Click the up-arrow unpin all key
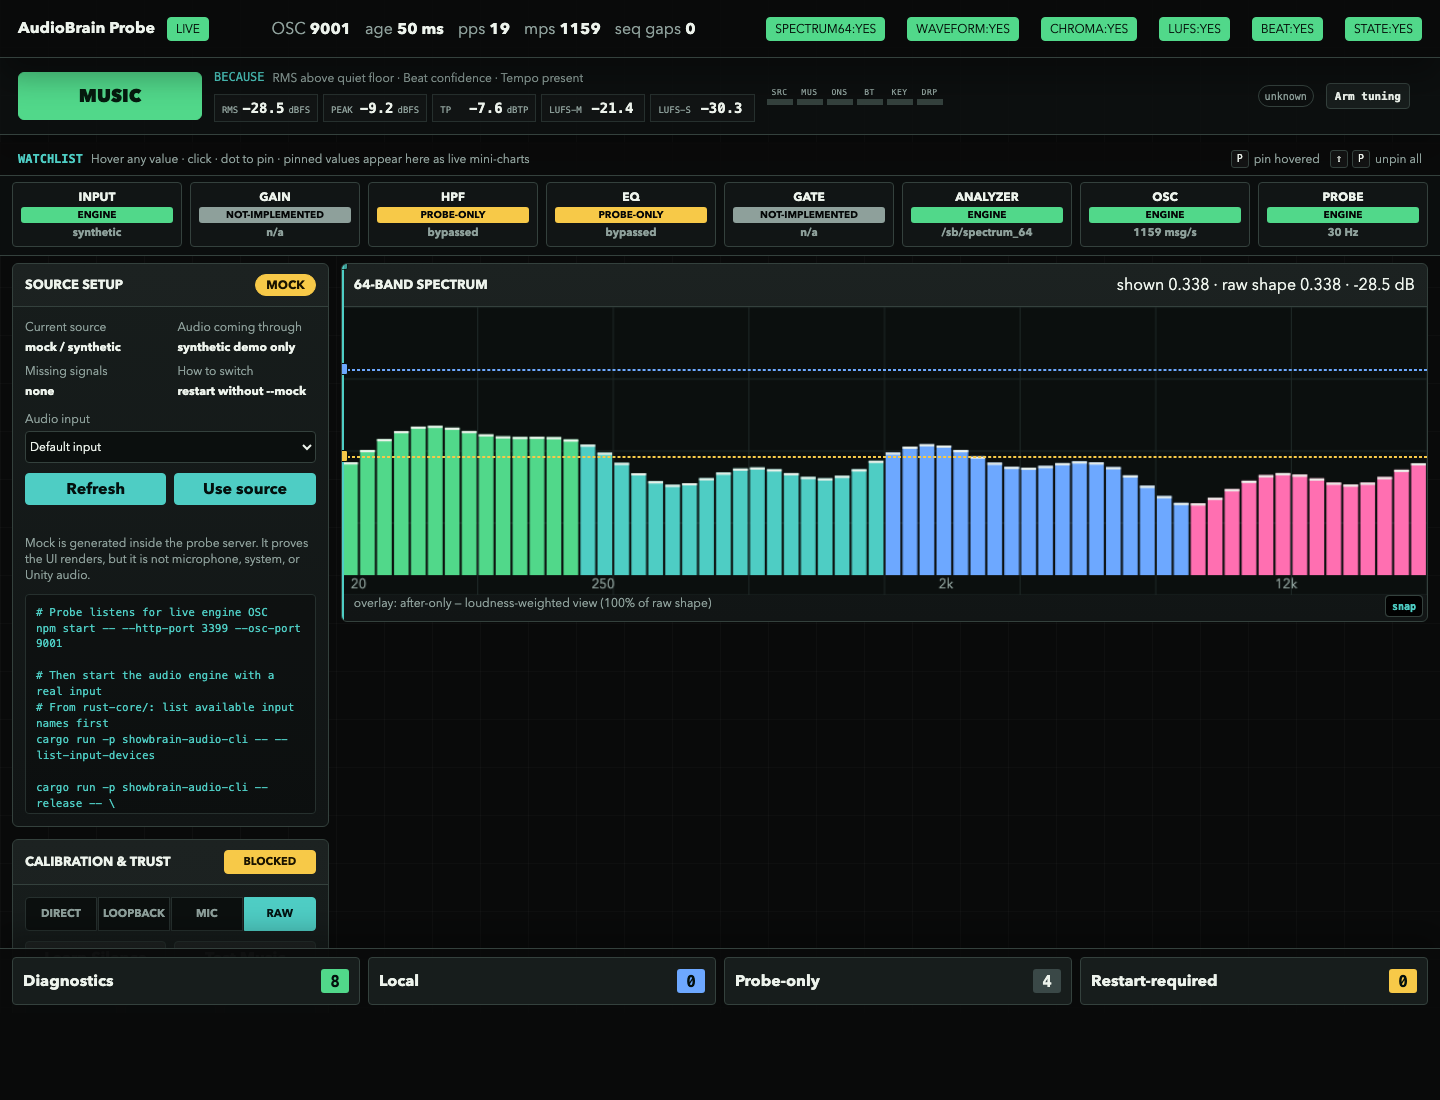This screenshot has width=1440, height=1100. [1338, 158]
